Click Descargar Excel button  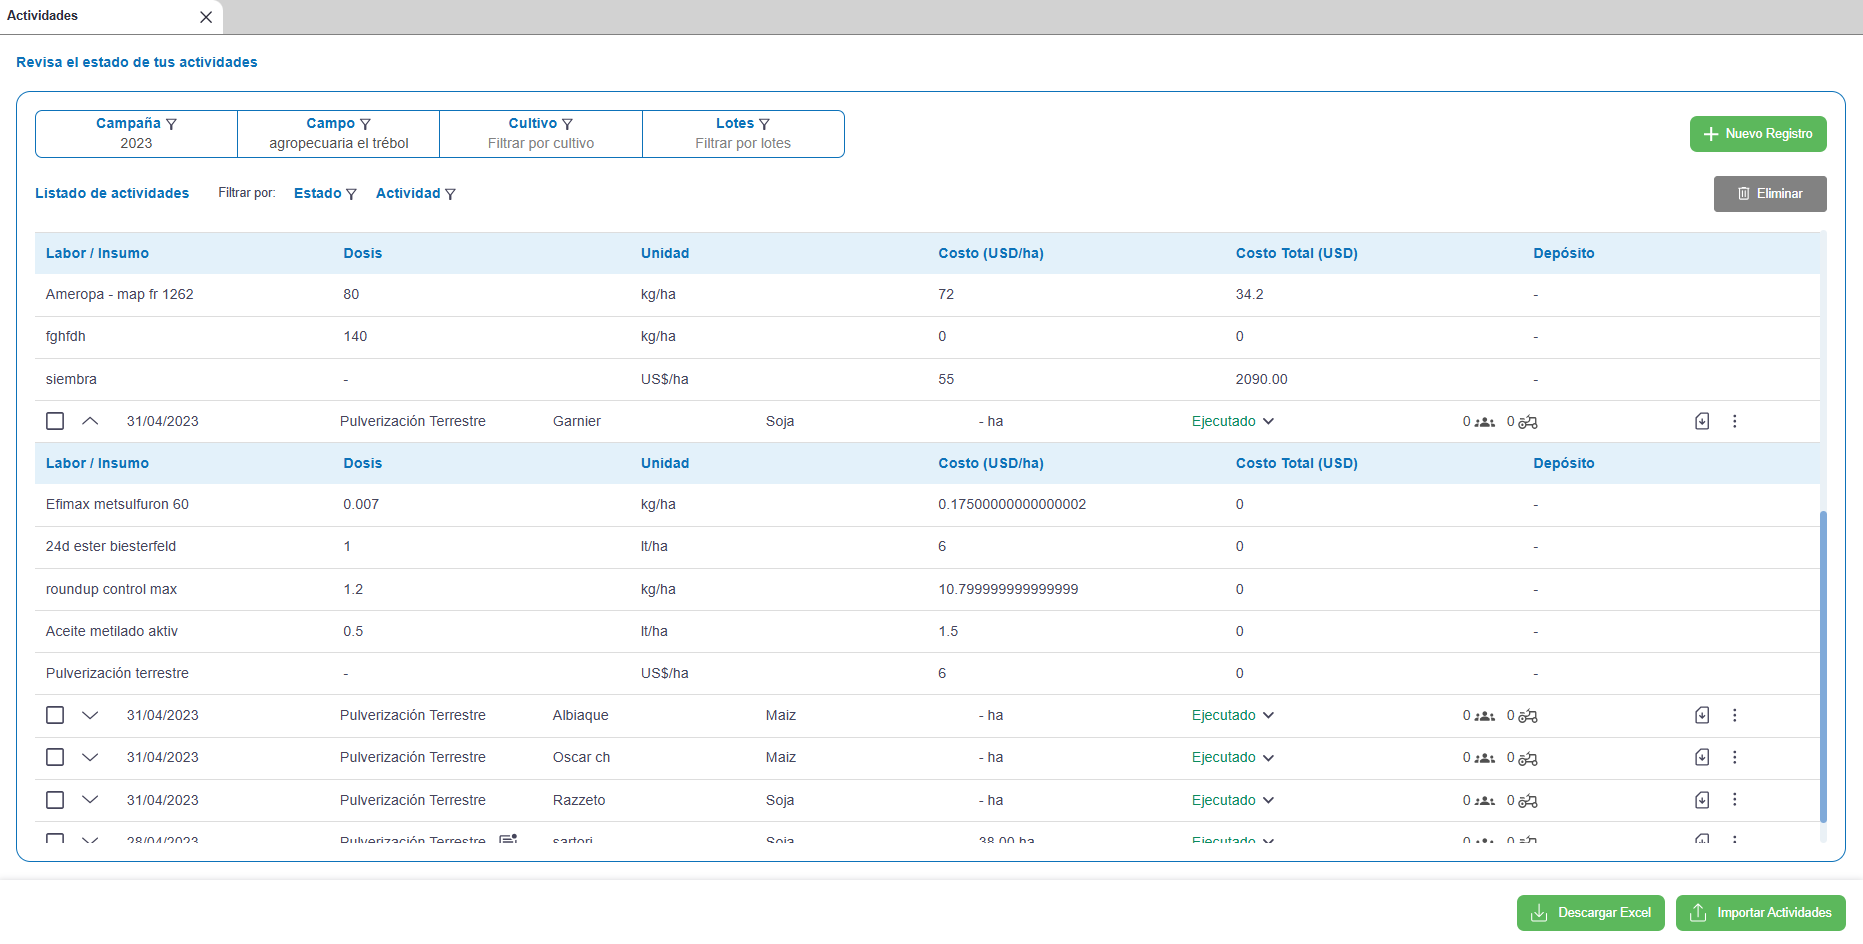coord(1590,913)
